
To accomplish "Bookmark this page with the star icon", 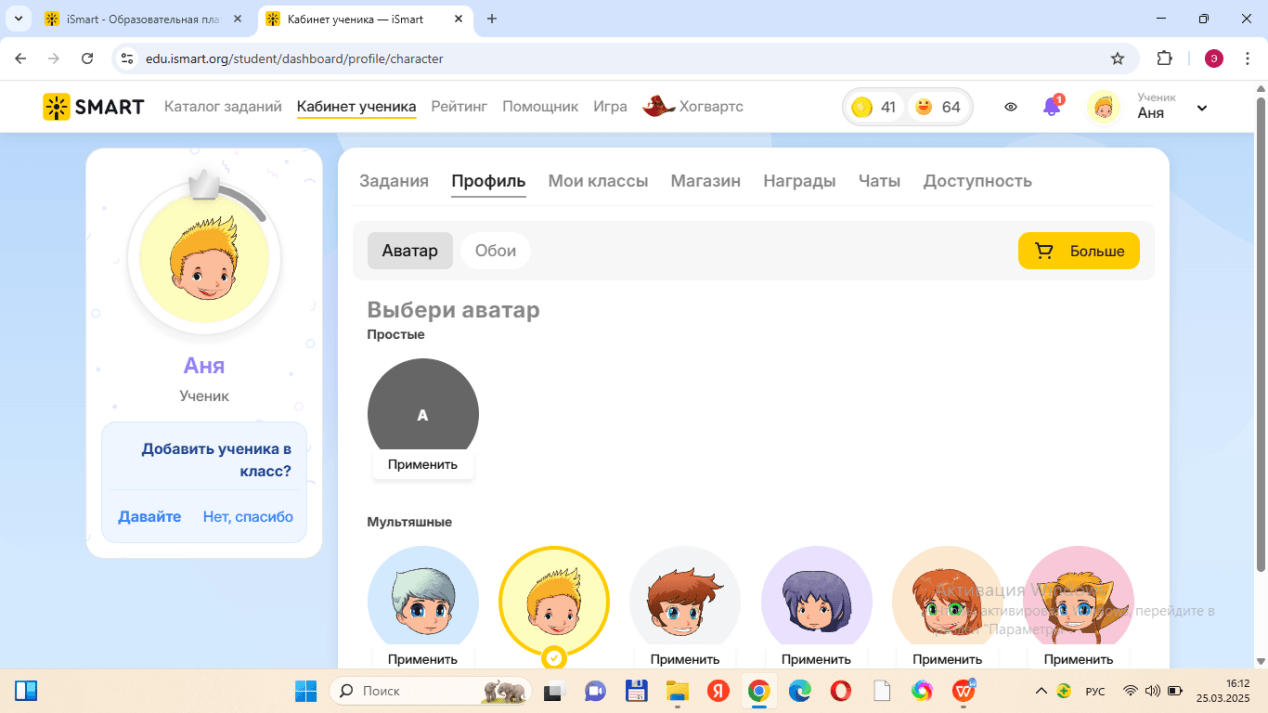I will [x=1117, y=59].
